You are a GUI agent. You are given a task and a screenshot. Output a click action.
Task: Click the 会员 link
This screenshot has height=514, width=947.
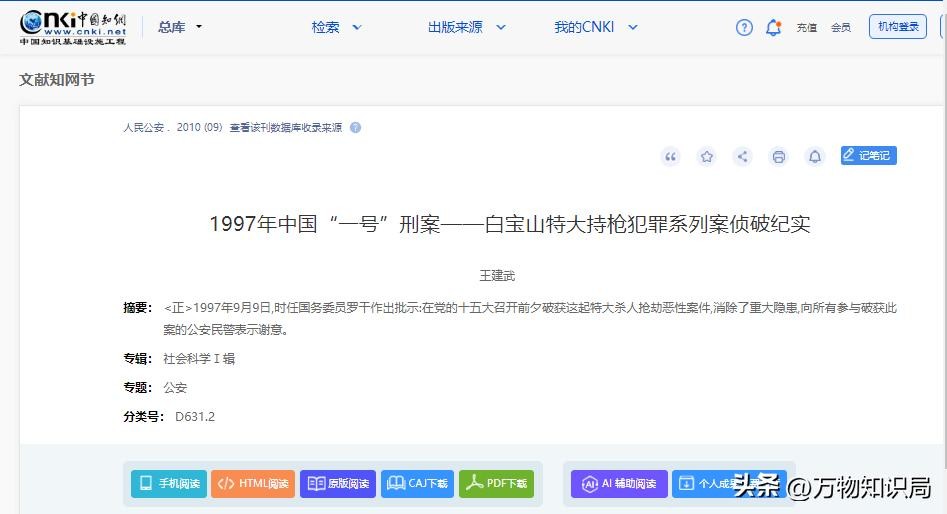[x=841, y=28]
